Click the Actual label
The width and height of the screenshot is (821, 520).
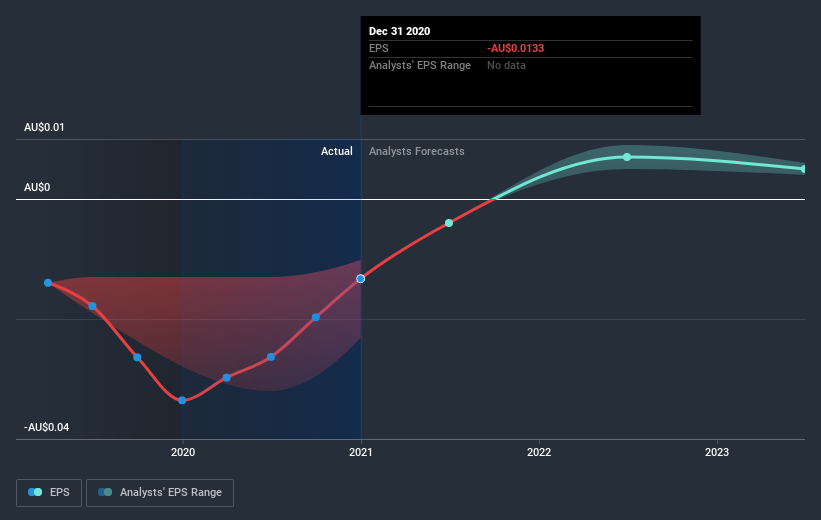(337, 151)
